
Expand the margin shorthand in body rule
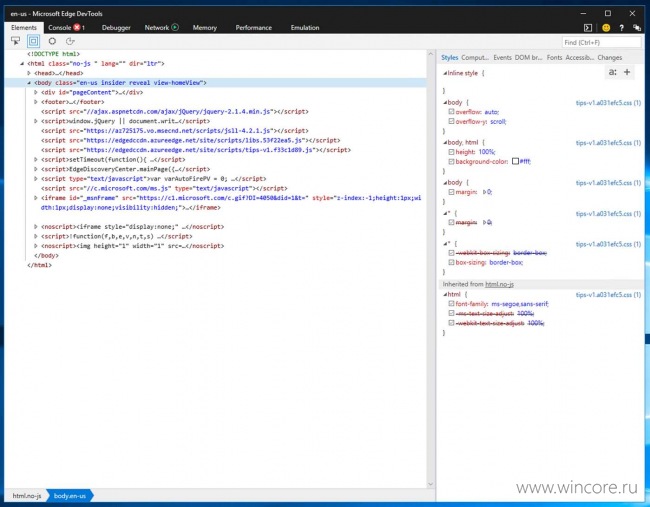(484, 192)
